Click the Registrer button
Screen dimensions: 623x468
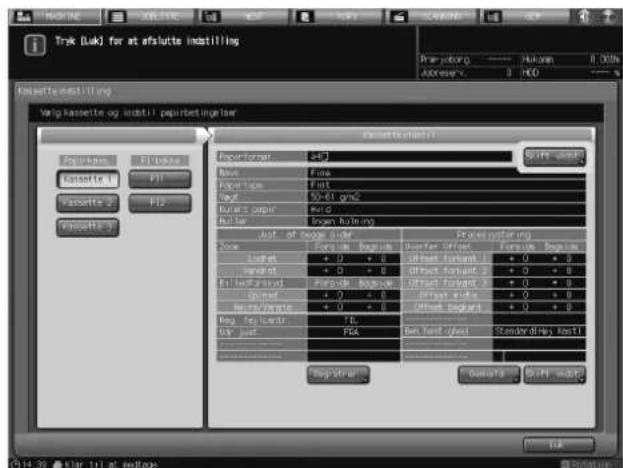(x=338, y=374)
